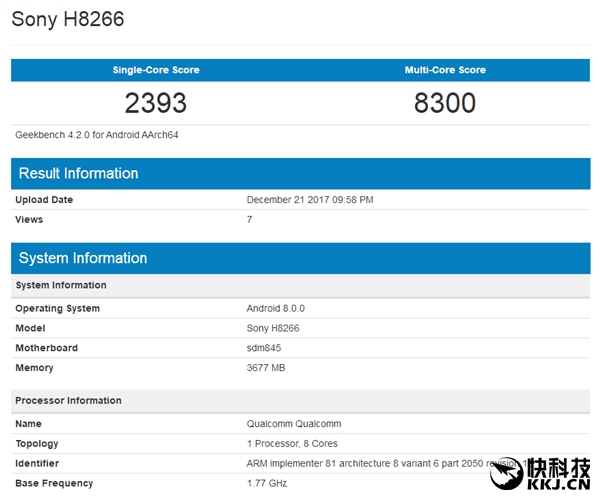The image size is (600, 500).
Task: Click the Memory label
Action: point(34,368)
